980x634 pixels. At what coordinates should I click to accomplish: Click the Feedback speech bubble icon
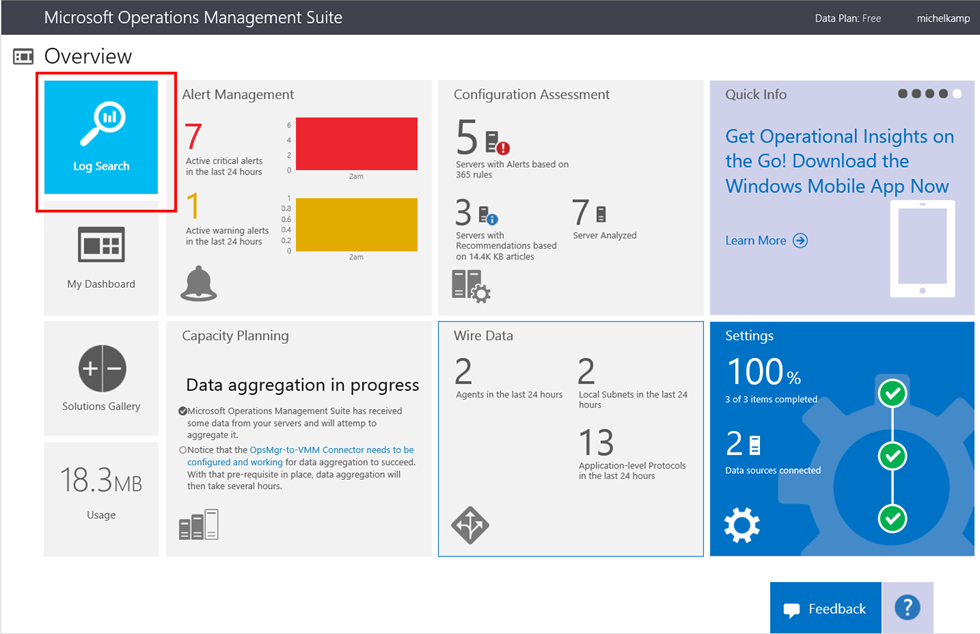(792, 610)
